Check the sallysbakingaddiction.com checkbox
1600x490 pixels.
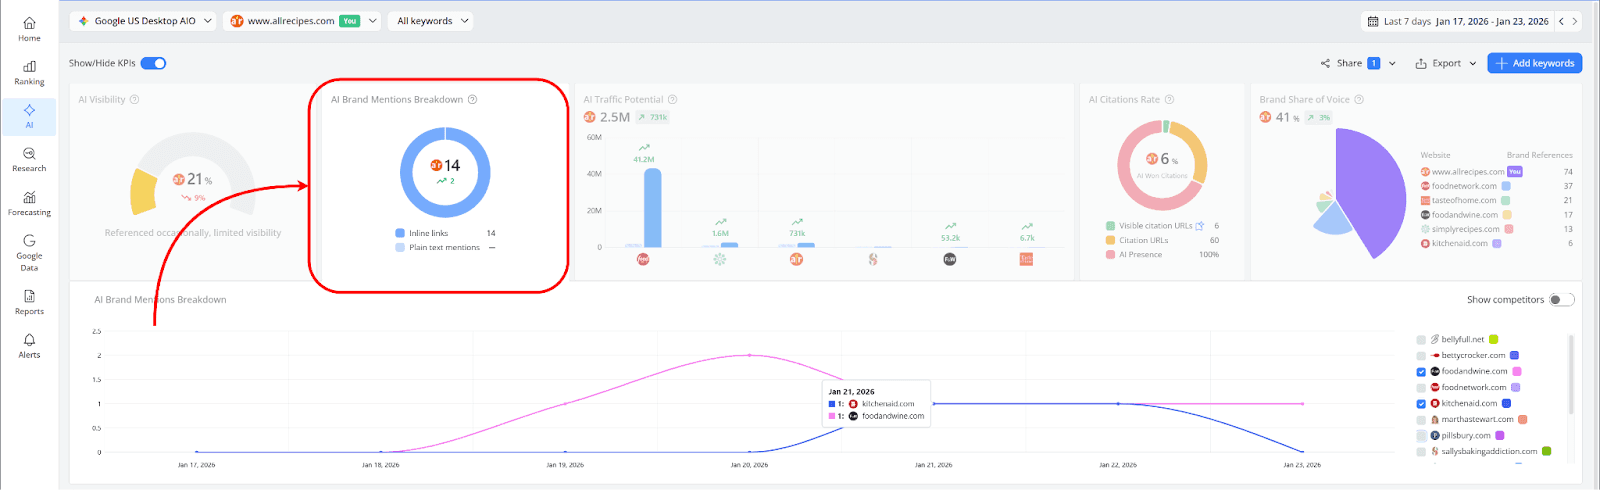click(1421, 452)
